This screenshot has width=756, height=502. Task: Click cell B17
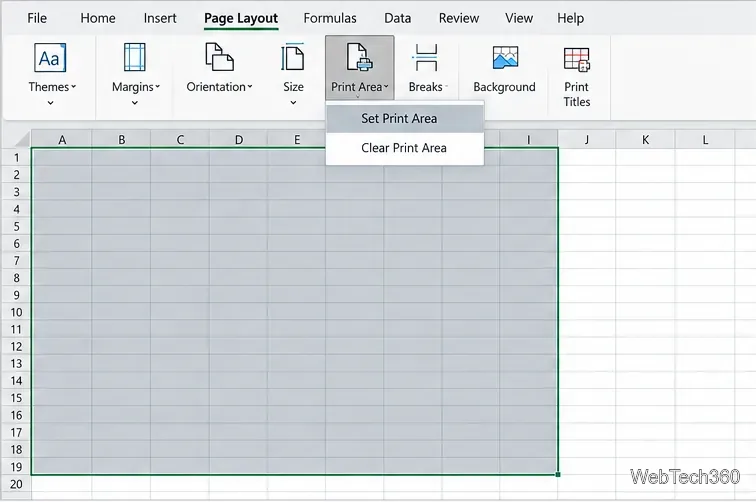click(121, 433)
